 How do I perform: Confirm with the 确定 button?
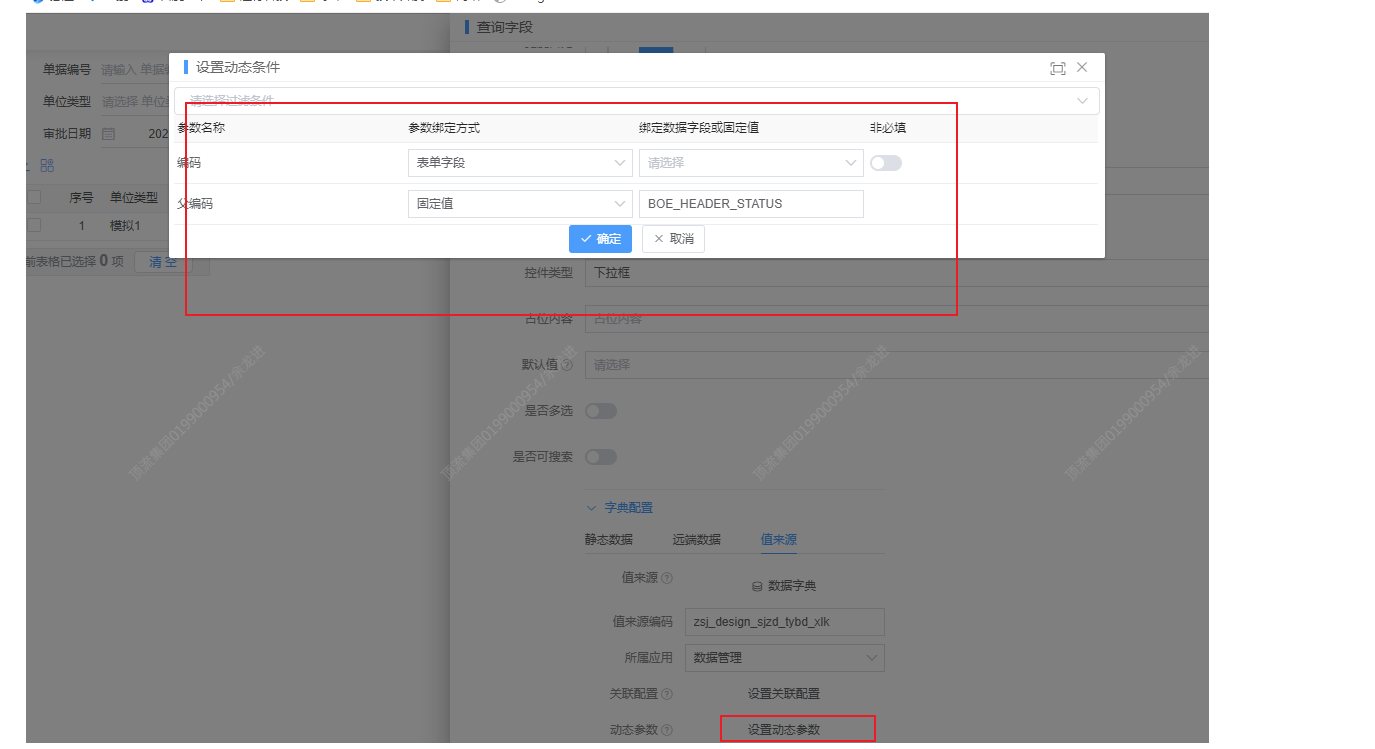pos(600,239)
